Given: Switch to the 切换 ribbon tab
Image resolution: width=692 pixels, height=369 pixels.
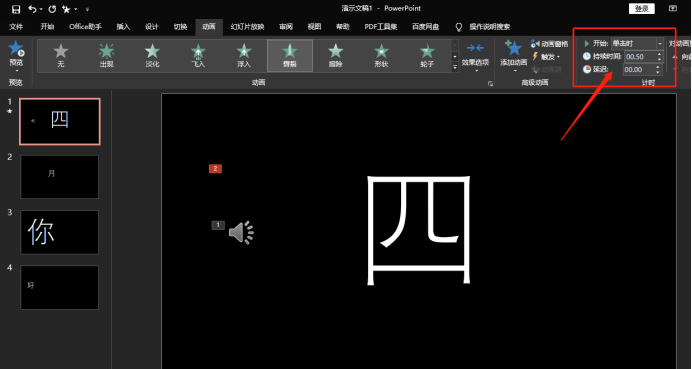Looking at the screenshot, I should click(180, 27).
